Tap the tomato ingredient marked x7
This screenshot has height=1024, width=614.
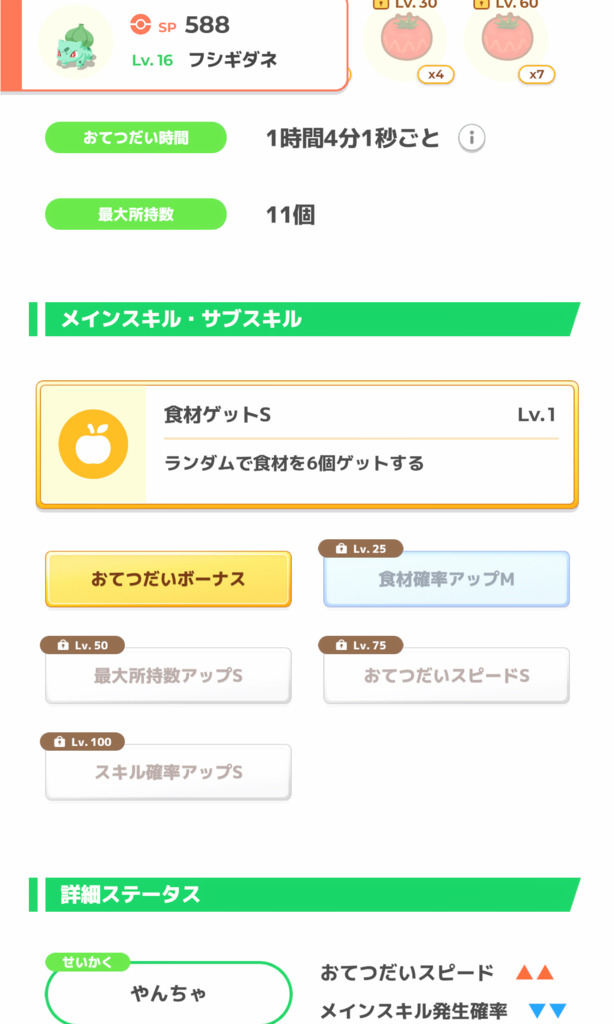(x=507, y=40)
